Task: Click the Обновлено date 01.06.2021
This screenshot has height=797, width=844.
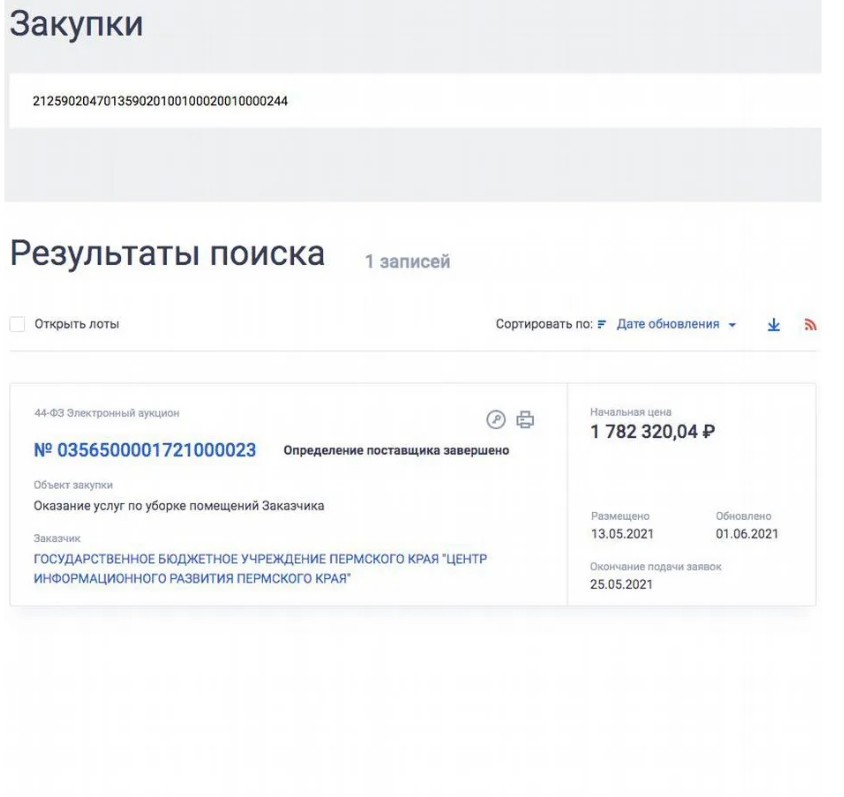Action: pos(747,534)
